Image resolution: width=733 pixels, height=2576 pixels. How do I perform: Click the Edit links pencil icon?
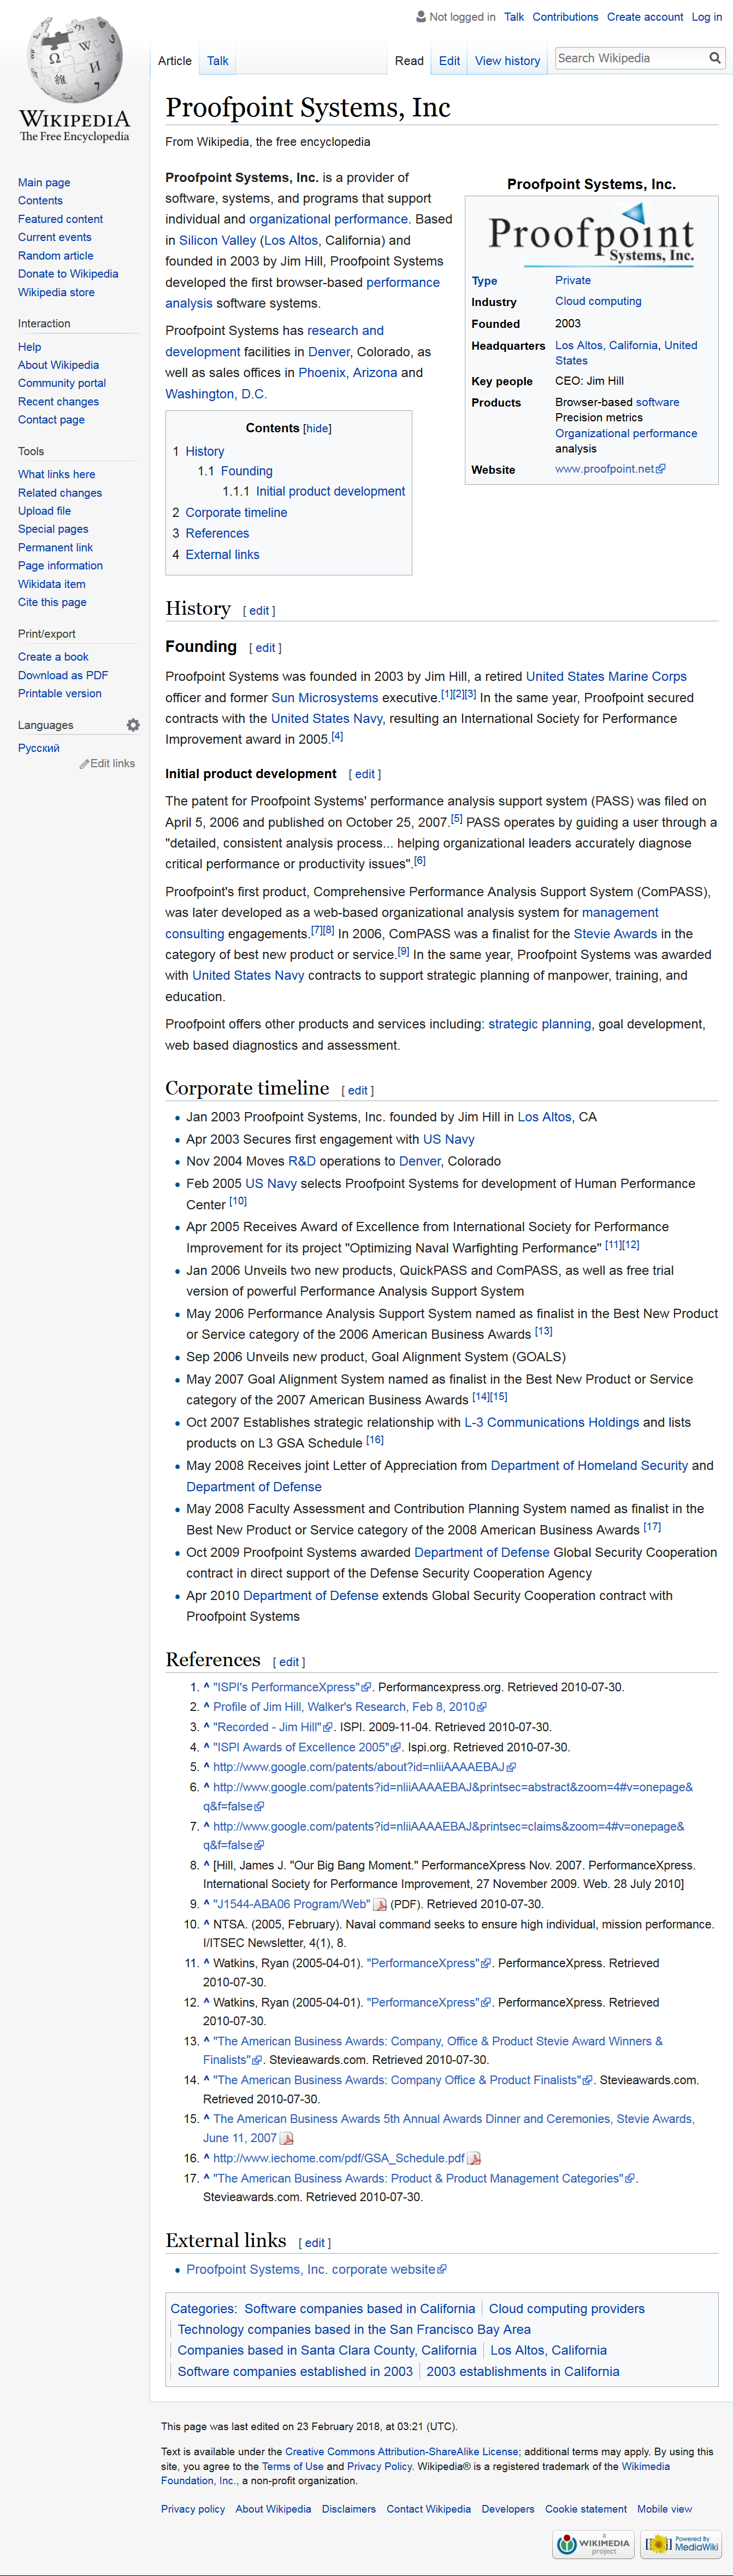(84, 764)
